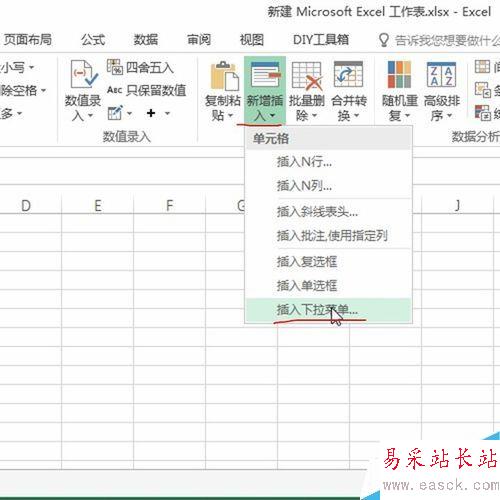Image resolution: width=500 pixels, height=500 pixels.
Task: Select 插入复选框 menu item
Action: [x=328, y=262]
